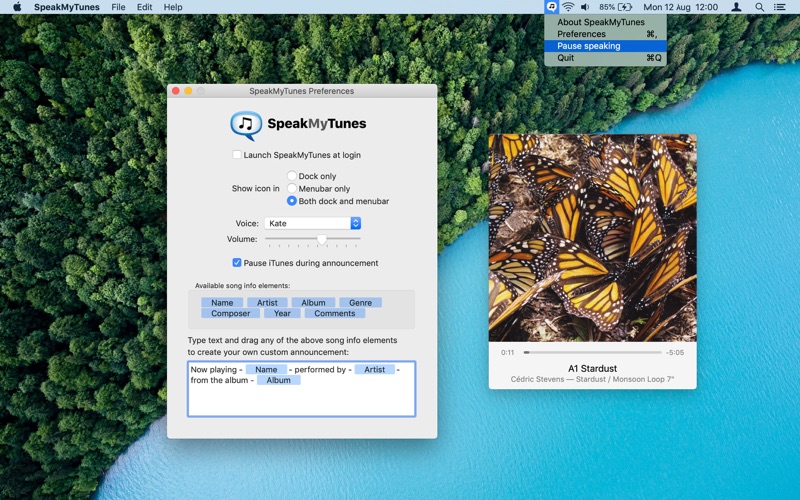Choose About SpeakMyTunes from dropdown menu

point(605,22)
